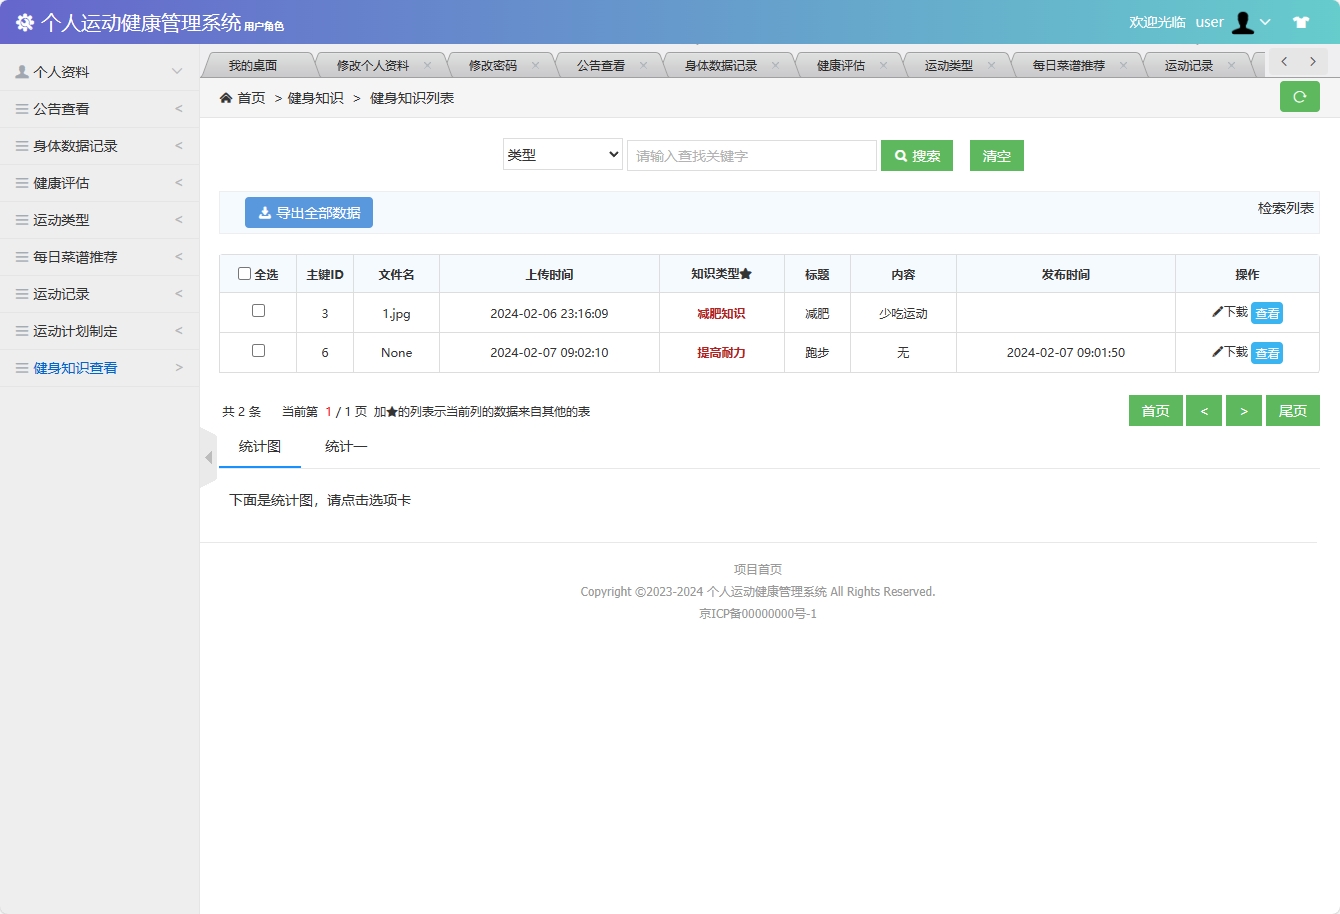Open the dropdown arrow next to user
Viewport: 1340px width, 914px height.
pos(1266,21)
